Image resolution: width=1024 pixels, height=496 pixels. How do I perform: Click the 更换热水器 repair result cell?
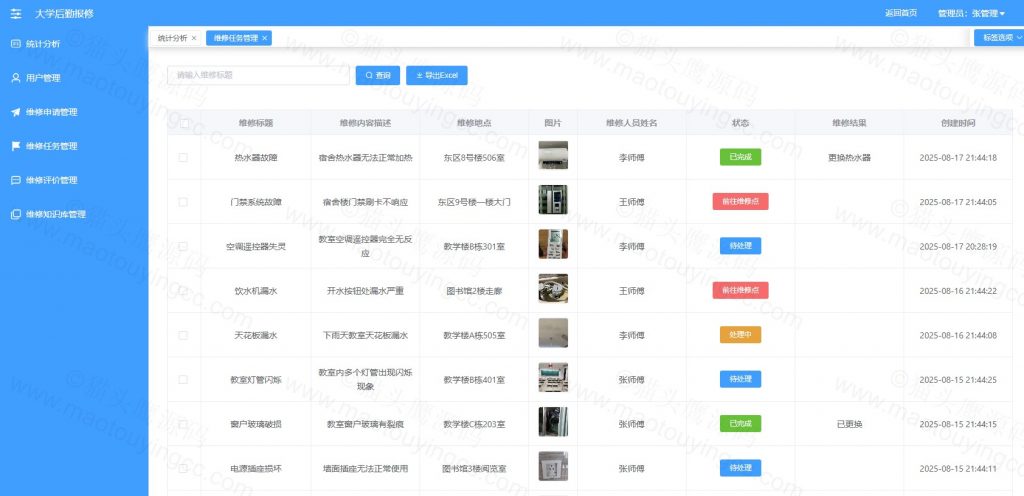[850, 157]
